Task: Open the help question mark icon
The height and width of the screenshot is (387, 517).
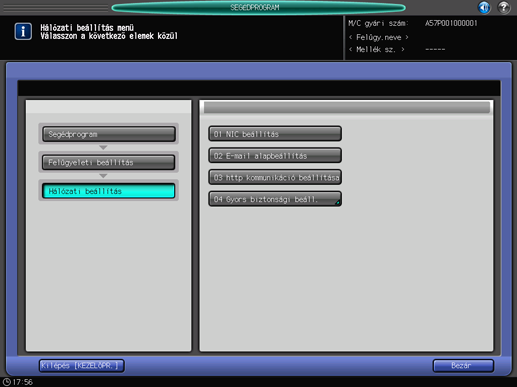Action: pos(504,7)
